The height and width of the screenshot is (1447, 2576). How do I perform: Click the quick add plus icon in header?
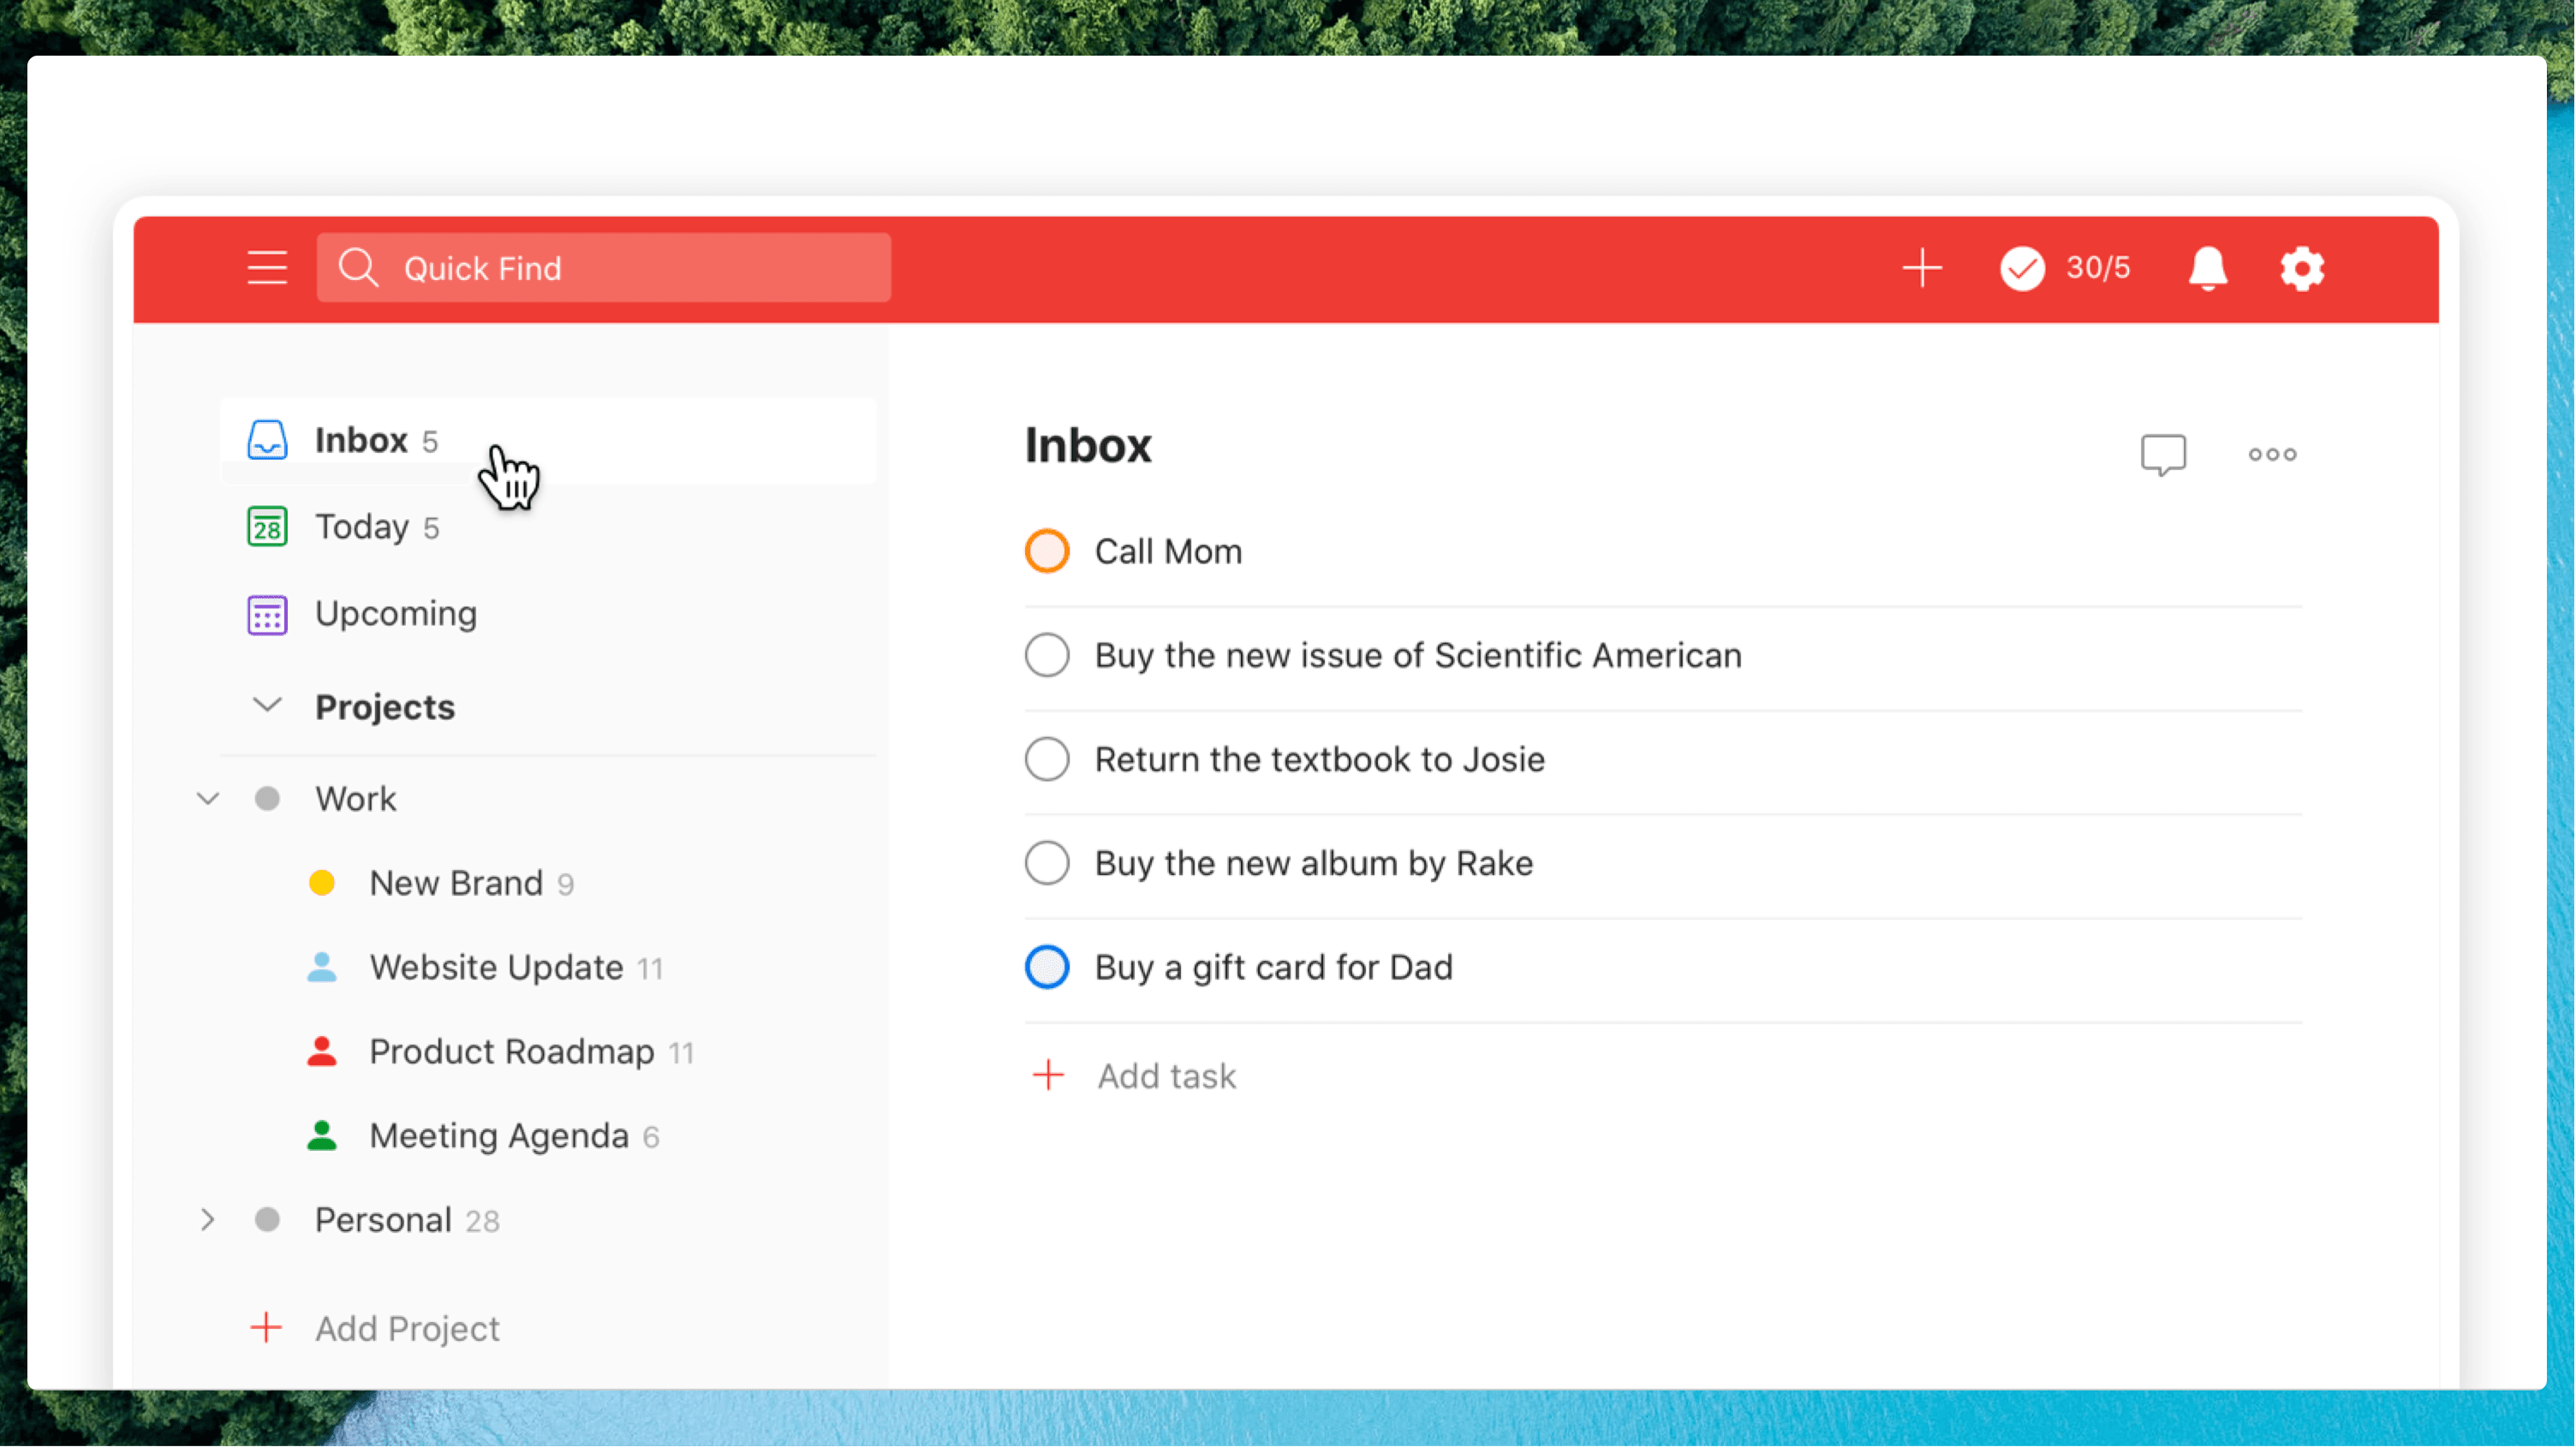(x=1921, y=268)
